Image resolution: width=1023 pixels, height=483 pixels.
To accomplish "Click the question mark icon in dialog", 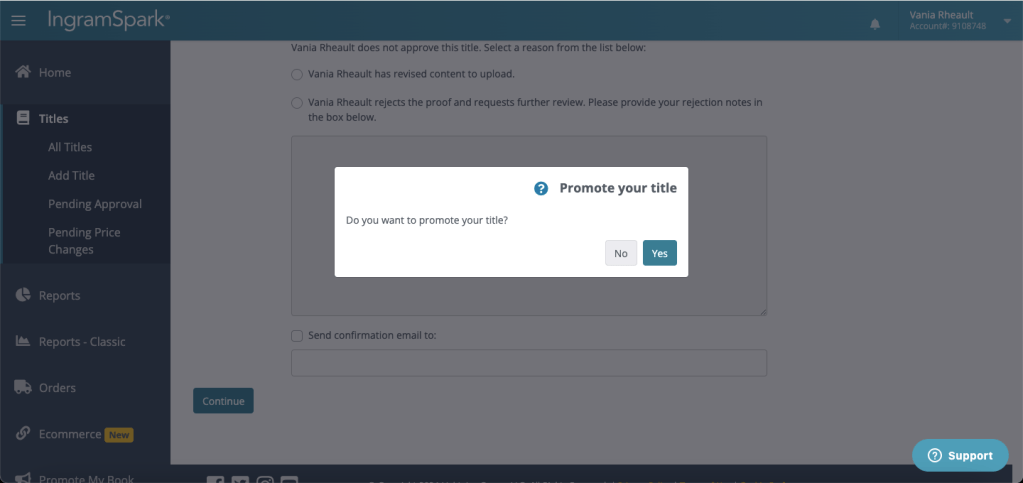I will tap(541, 188).
